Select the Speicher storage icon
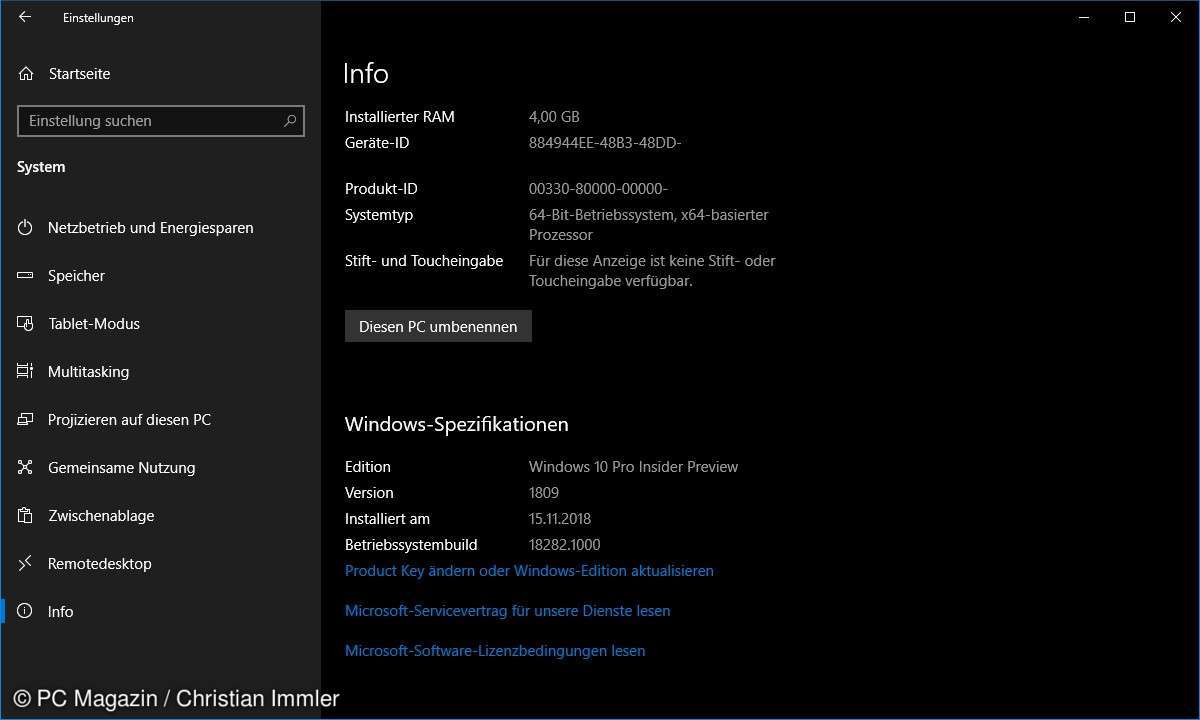Viewport: 1200px width, 720px height. 26,276
